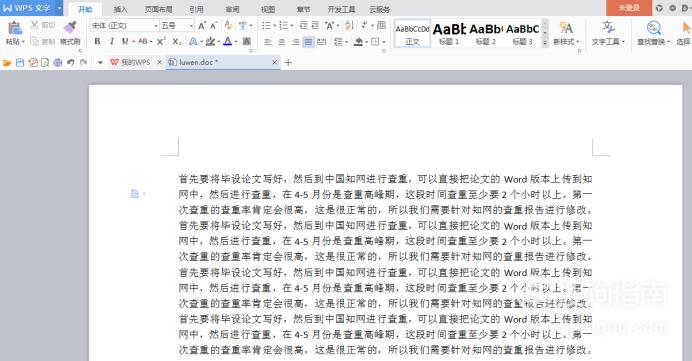The height and width of the screenshot is (361, 692).
Task: Apply the 标题 1 heading style
Action: pos(449,34)
